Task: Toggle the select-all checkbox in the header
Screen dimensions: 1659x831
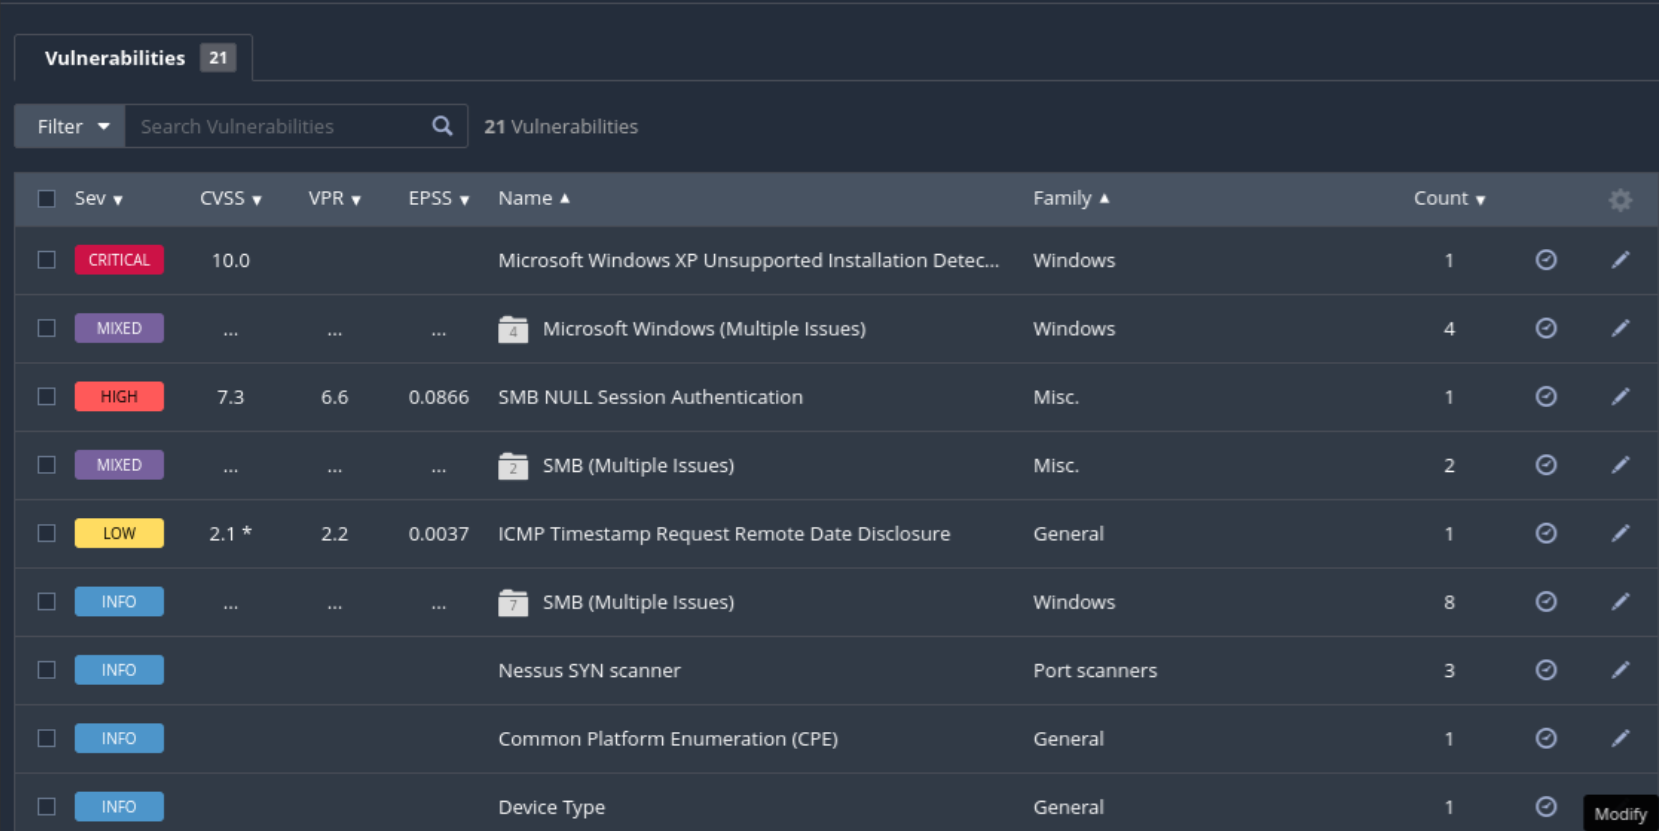Action: click(47, 199)
